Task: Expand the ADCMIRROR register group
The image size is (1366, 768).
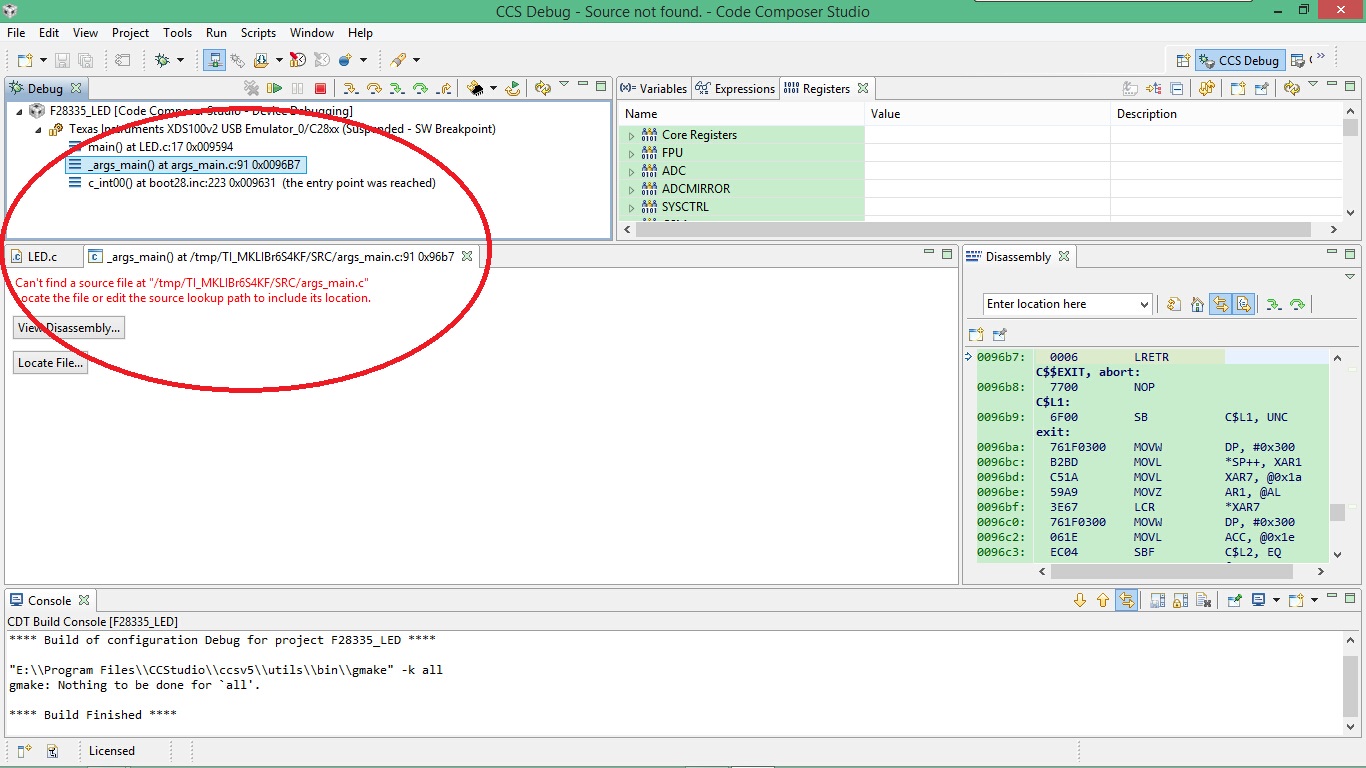Action: pyautogui.click(x=631, y=189)
